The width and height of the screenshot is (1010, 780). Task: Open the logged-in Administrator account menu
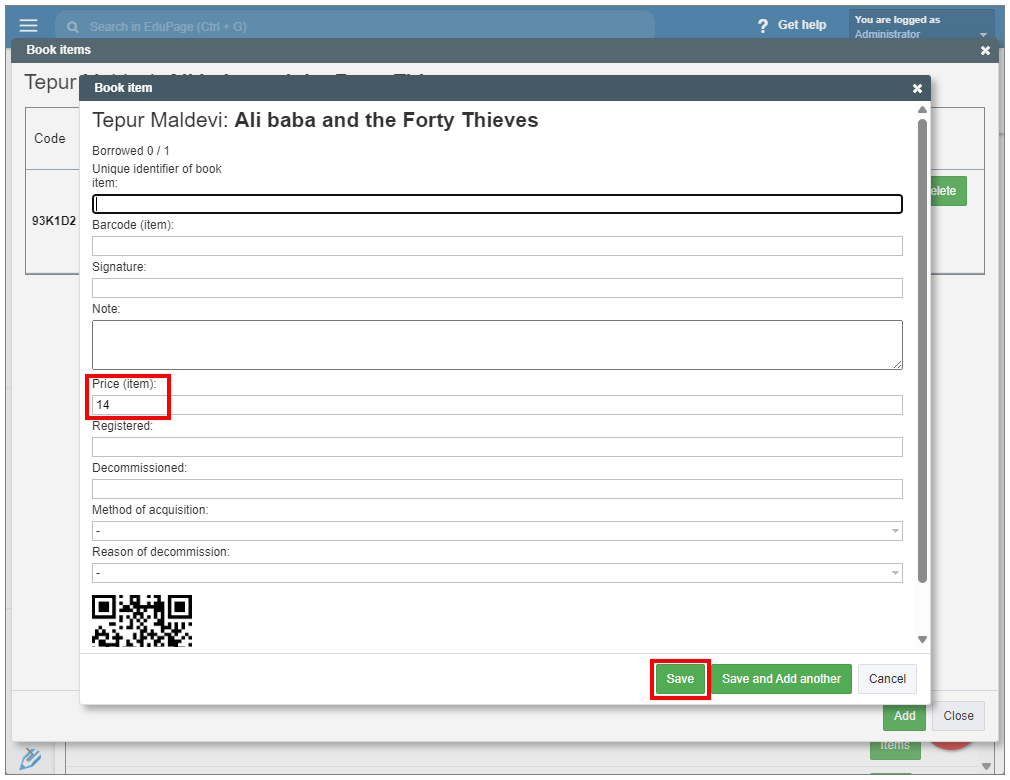tap(920, 27)
